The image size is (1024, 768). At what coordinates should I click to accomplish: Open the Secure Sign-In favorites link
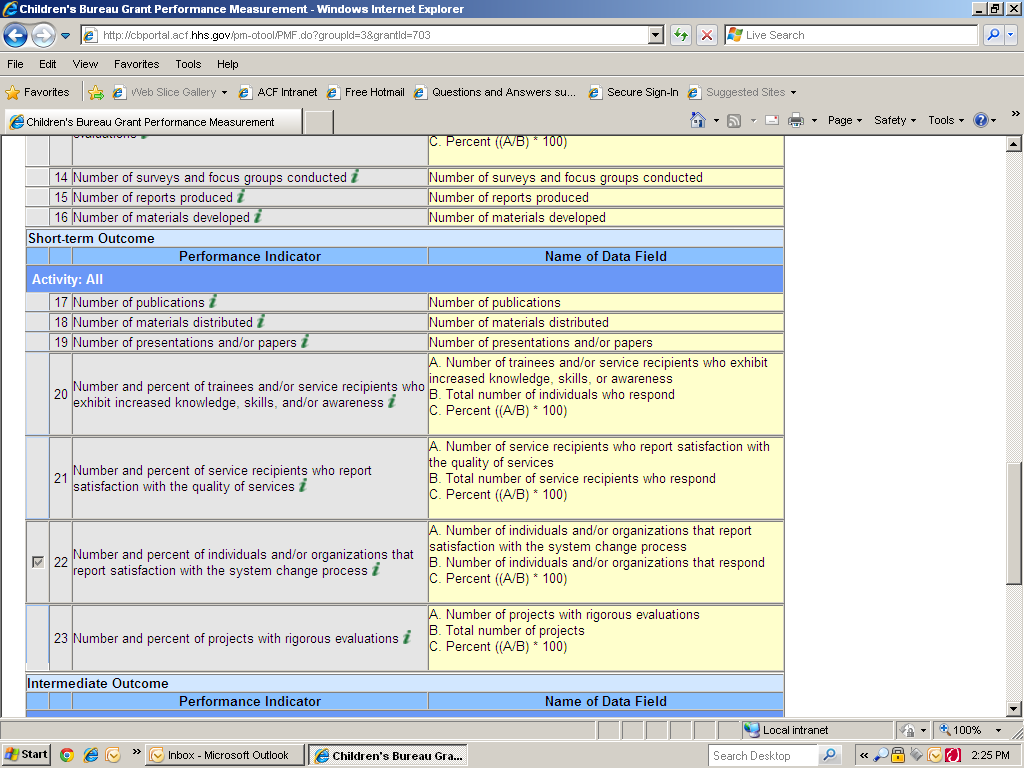pyautogui.click(x=633, y=93)
